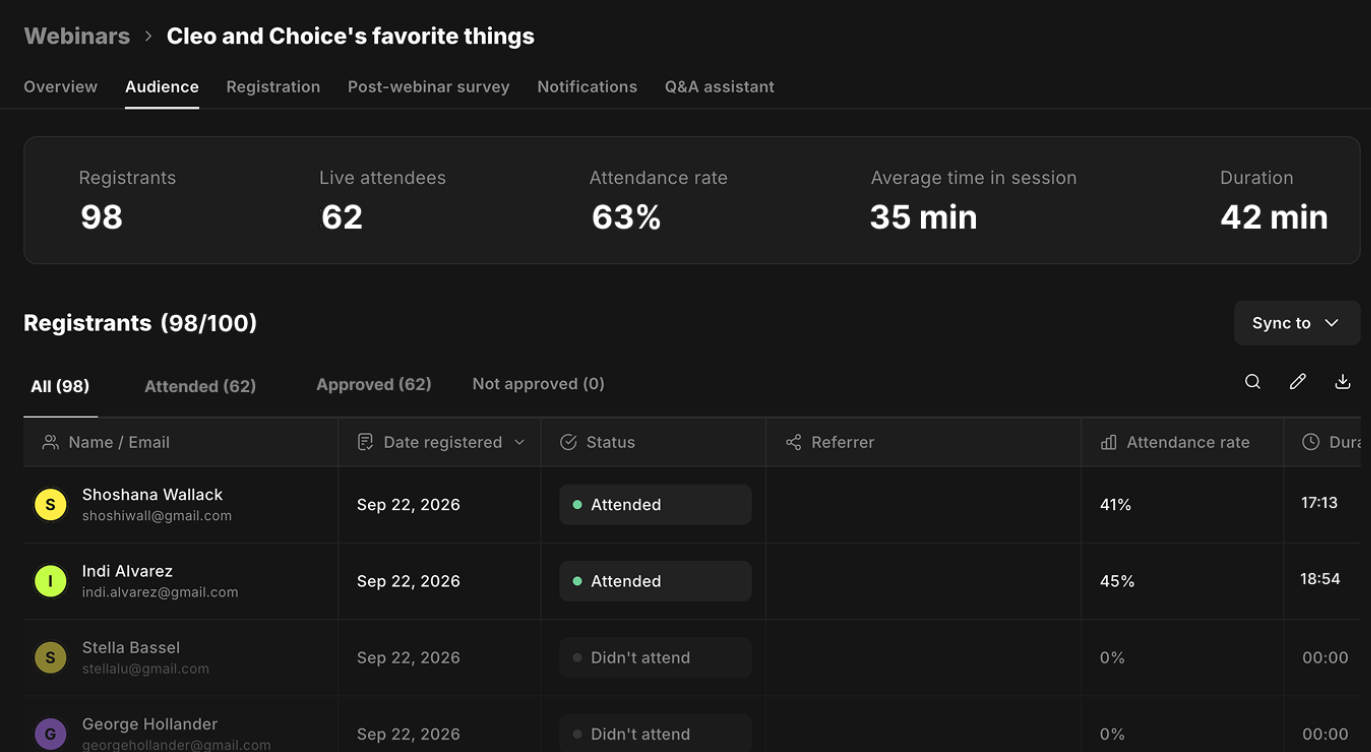Click the Attendance rate column chart icon

(x=1109, y=442)
